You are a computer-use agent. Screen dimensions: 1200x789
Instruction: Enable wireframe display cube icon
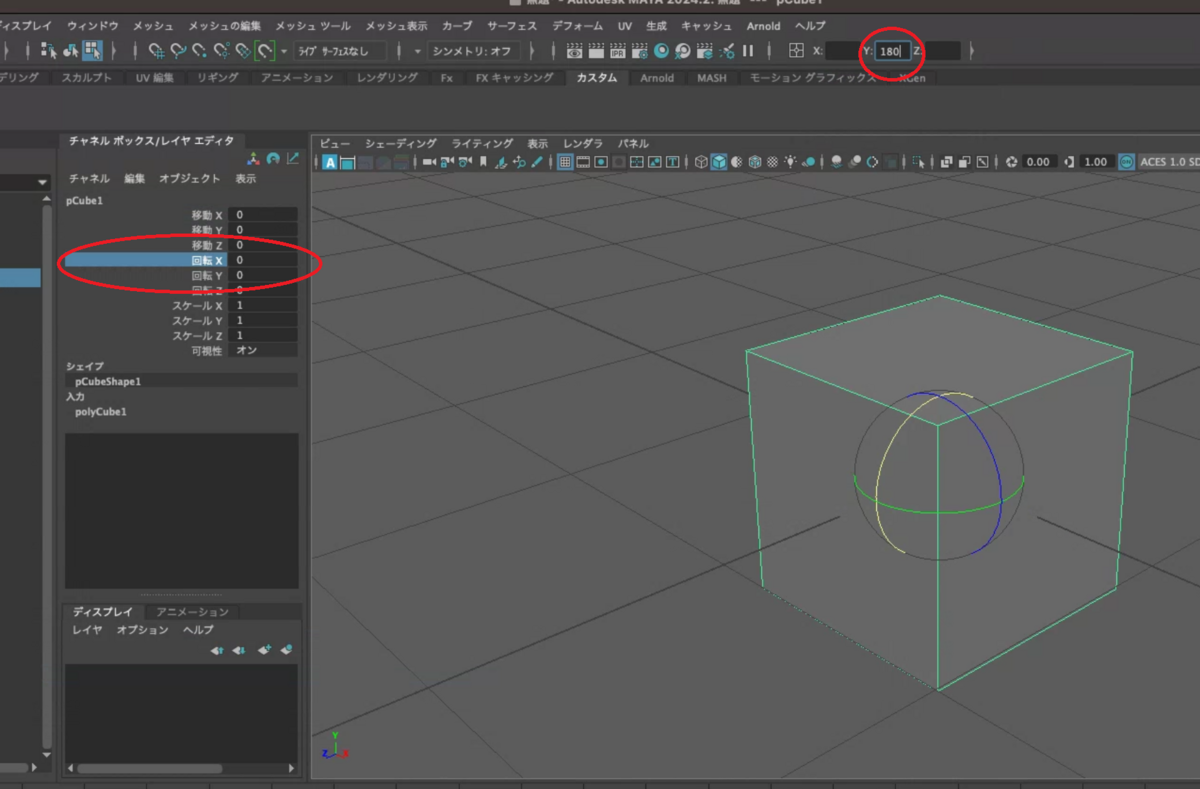click(701, 162)
